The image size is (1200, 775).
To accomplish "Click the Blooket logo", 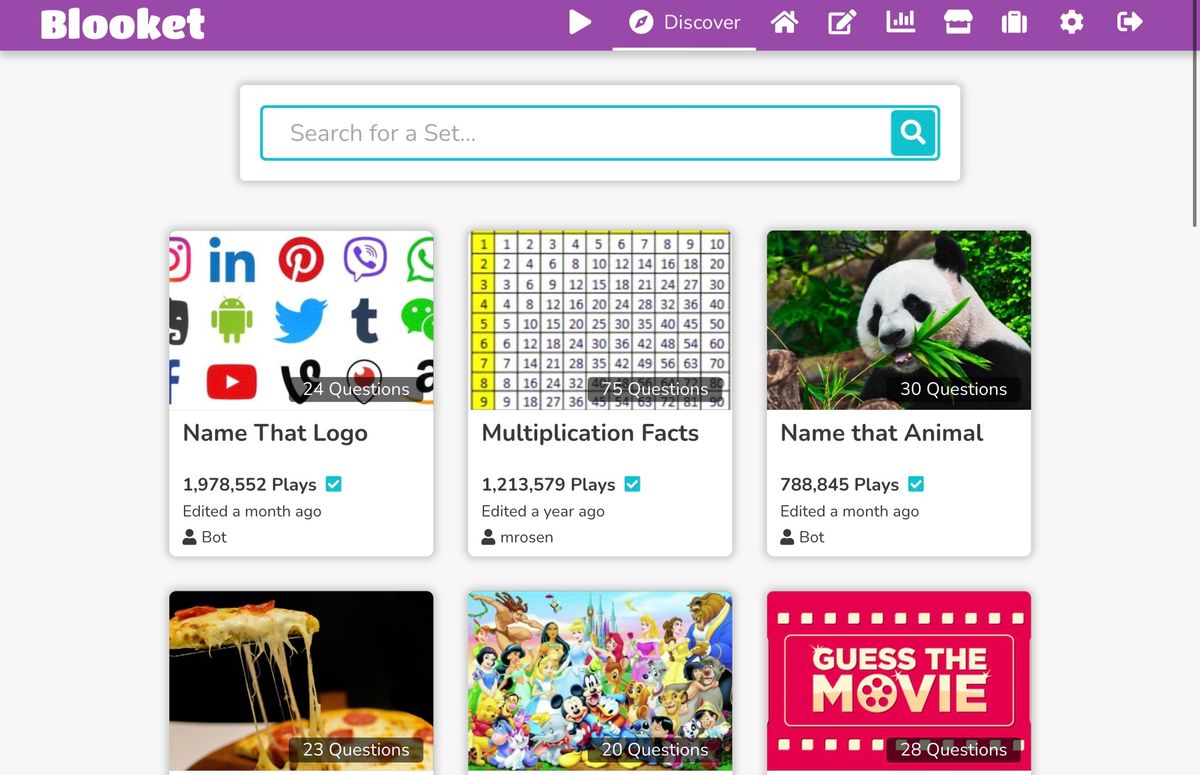I will 122,23.
